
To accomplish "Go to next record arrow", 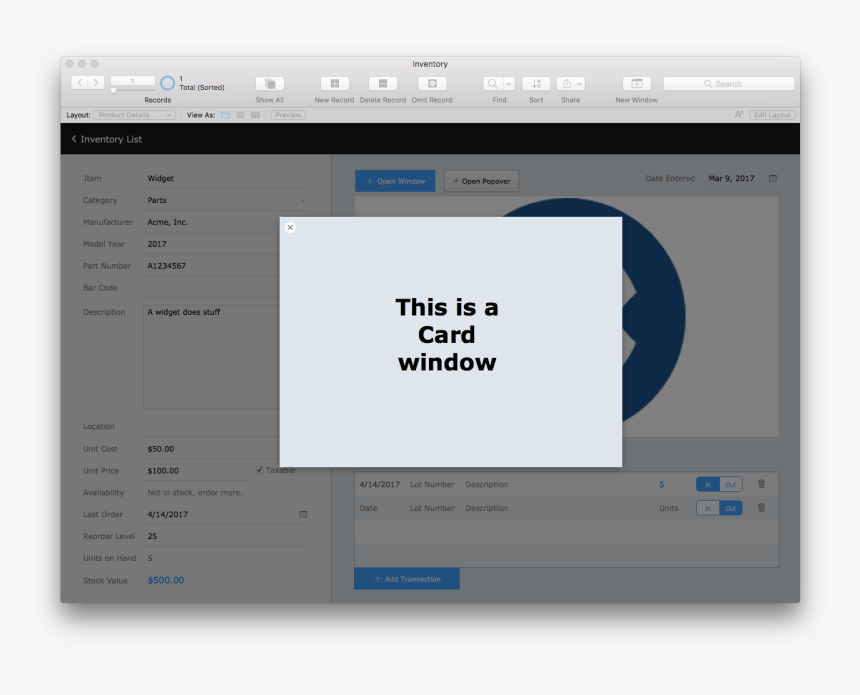I will [x=96, y=83].
